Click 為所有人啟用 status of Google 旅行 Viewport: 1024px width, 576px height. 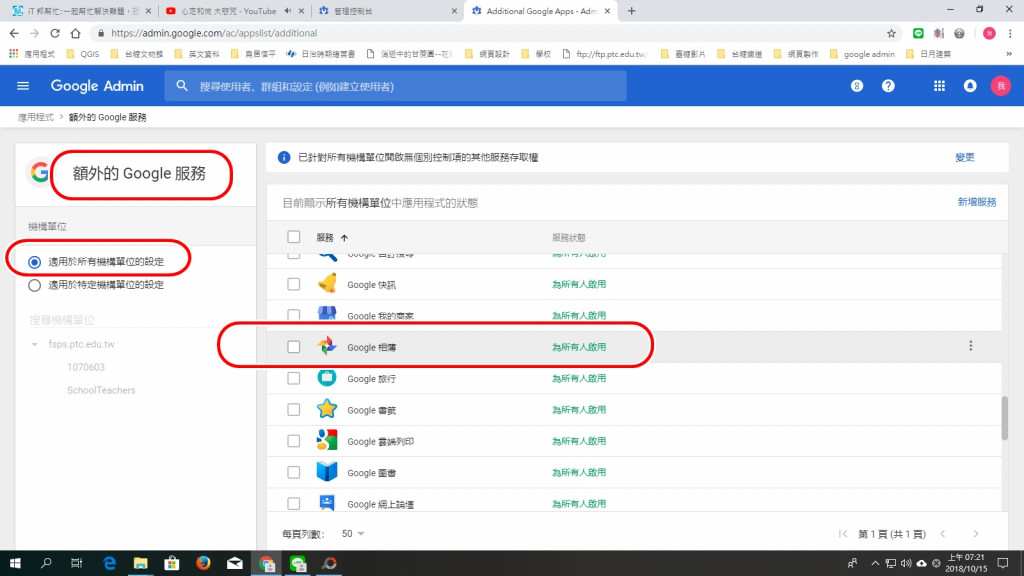click(x=579, y=378)
